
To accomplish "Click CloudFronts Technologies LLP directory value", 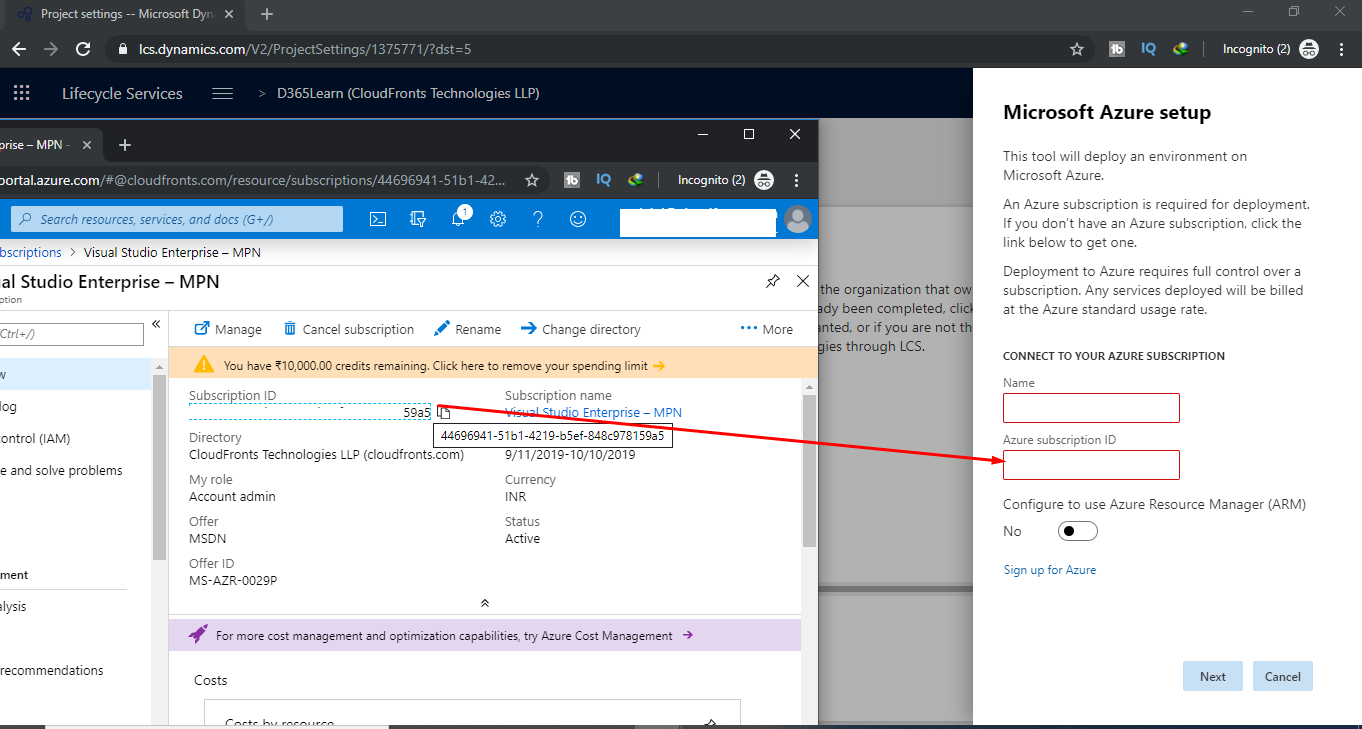I will (326, 454).
